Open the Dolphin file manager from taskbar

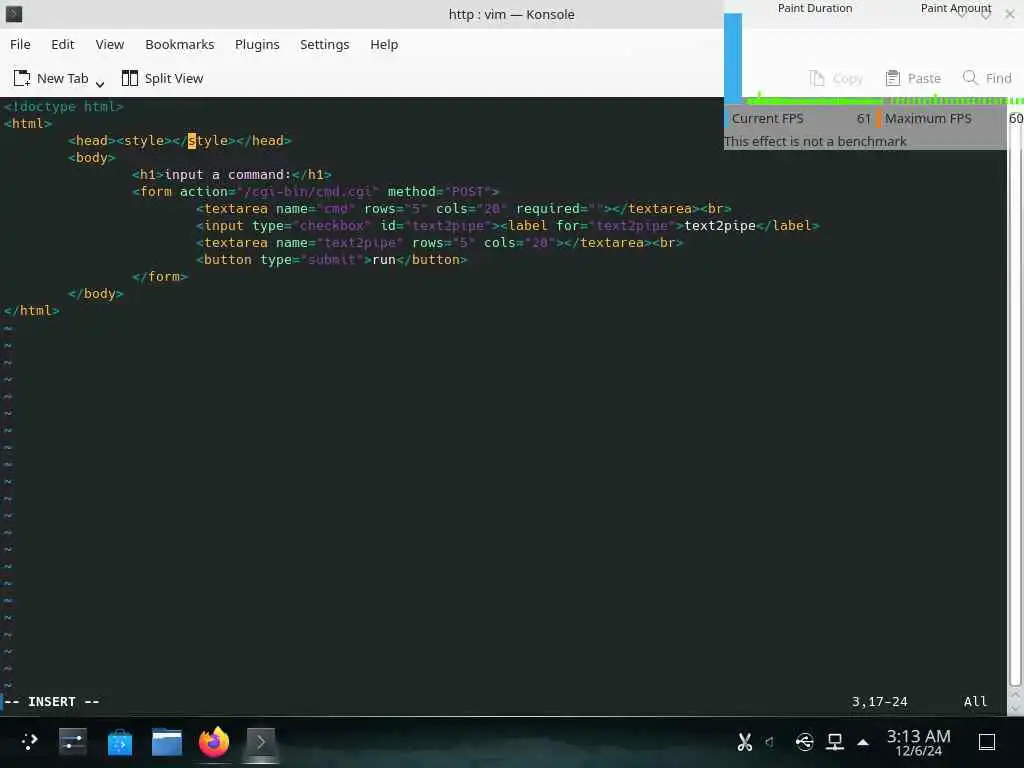tap(167, 742)
